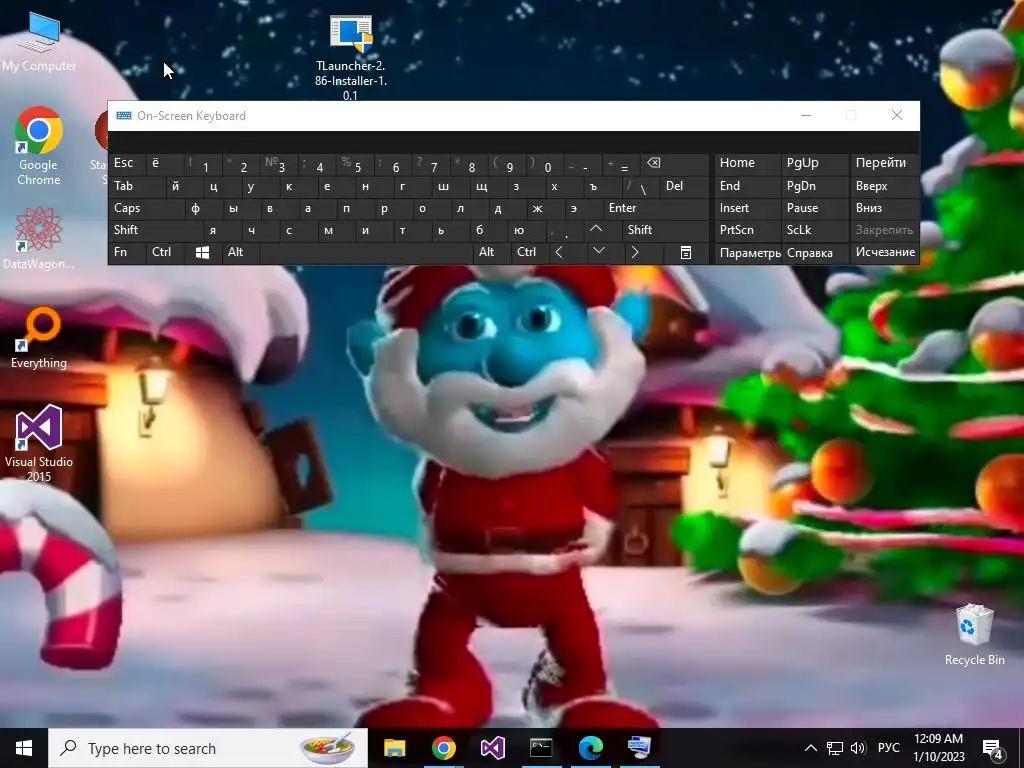
Task: Toggle the left Shift key
Action: pyautogui.click(x=155, y=230)
